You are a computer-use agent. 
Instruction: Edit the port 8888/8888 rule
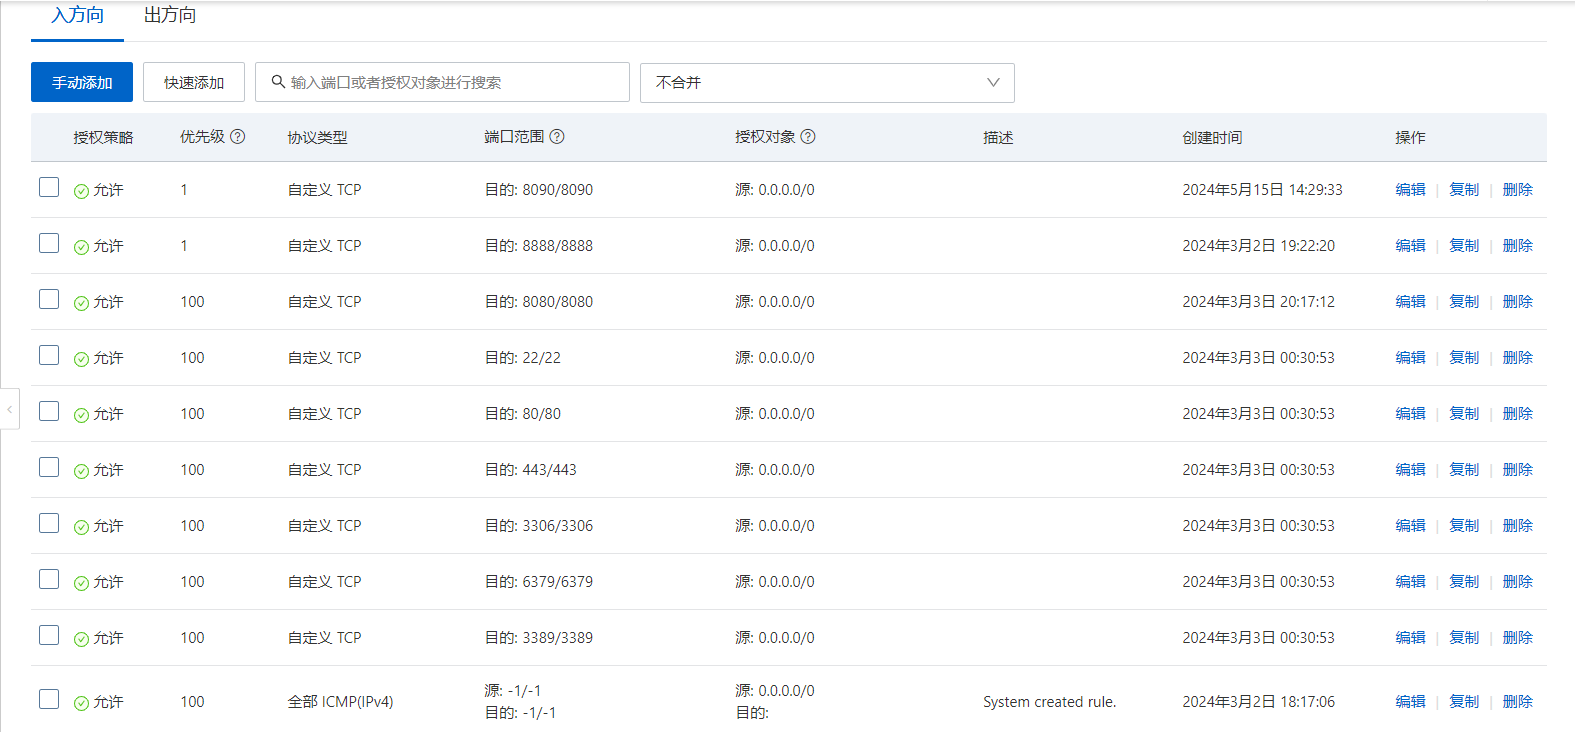click(x=1410, y=246)
